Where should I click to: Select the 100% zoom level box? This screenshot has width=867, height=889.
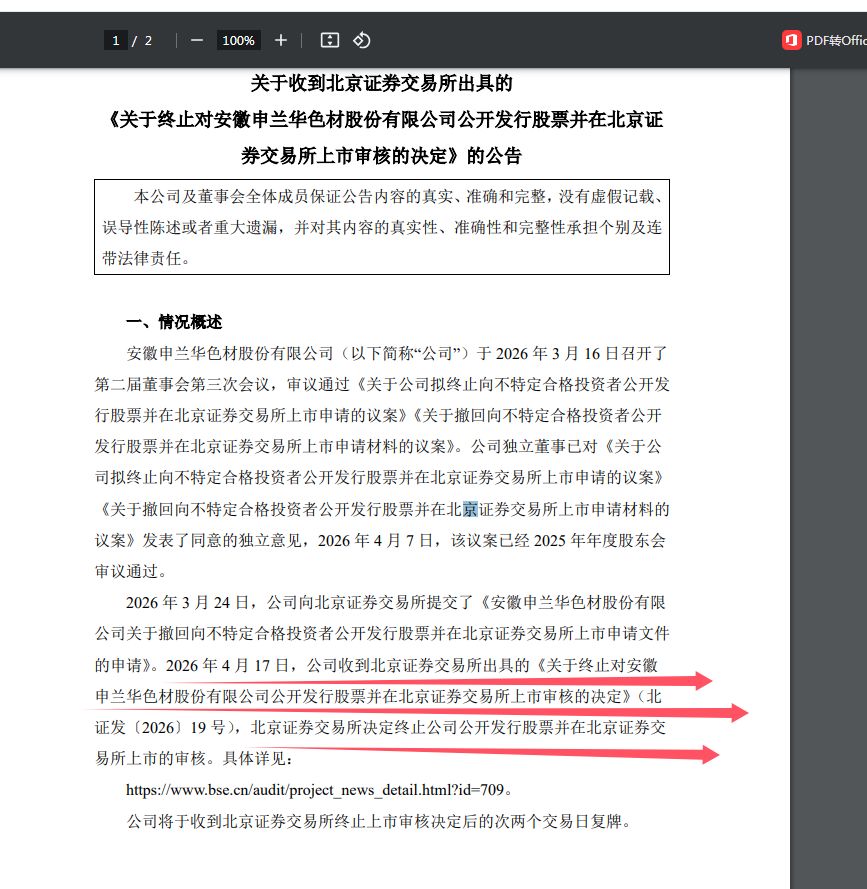[x=239, y=40]
